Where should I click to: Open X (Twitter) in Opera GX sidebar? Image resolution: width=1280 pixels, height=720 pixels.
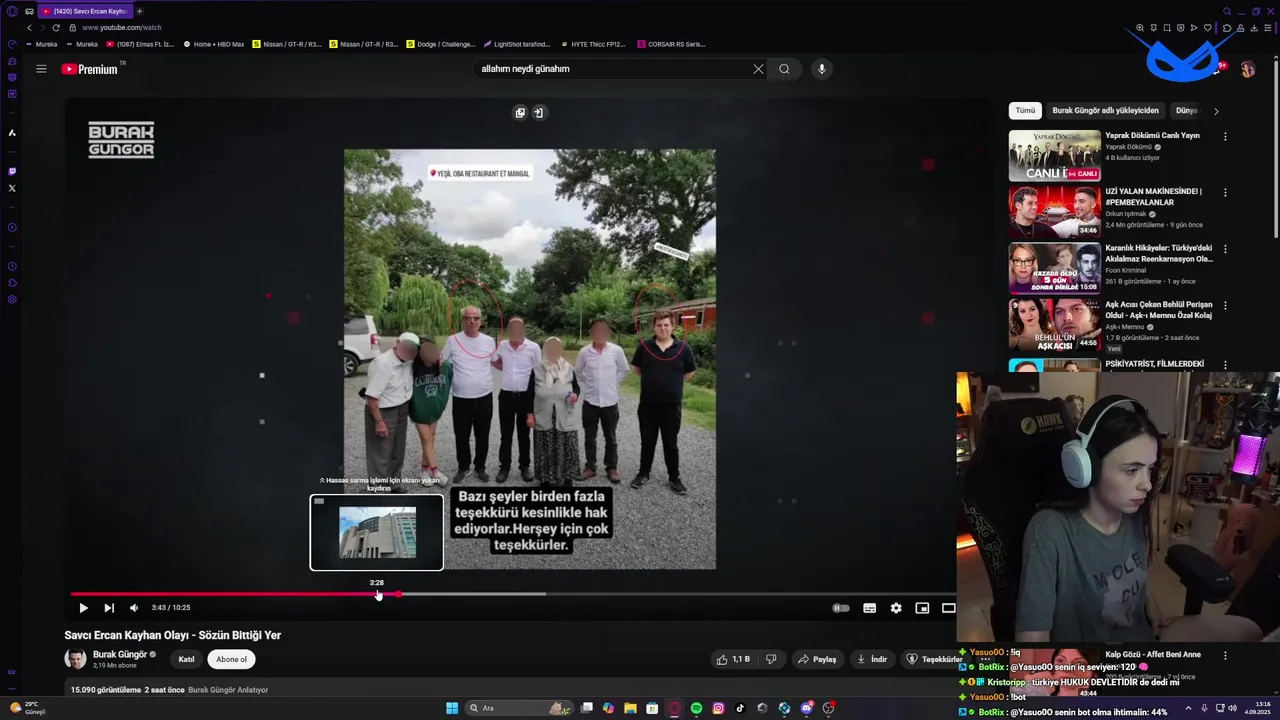coord(12,188)
